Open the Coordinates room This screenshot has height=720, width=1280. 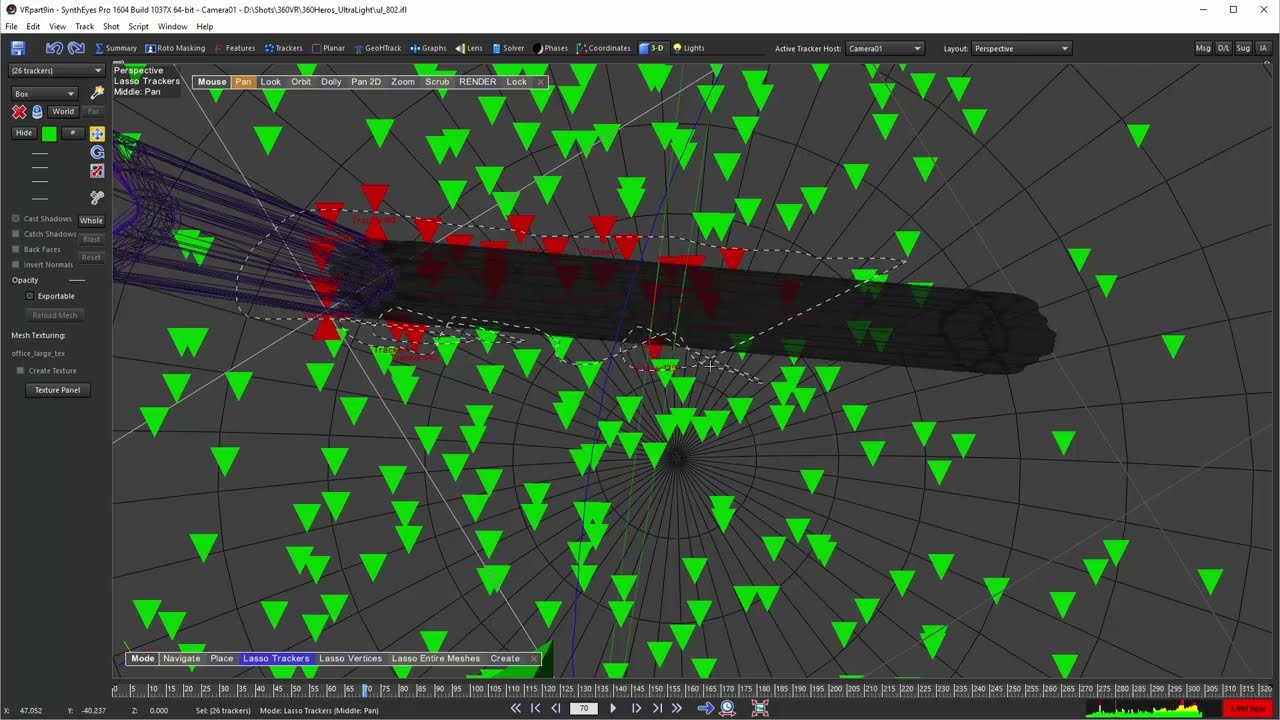point(604,48)
